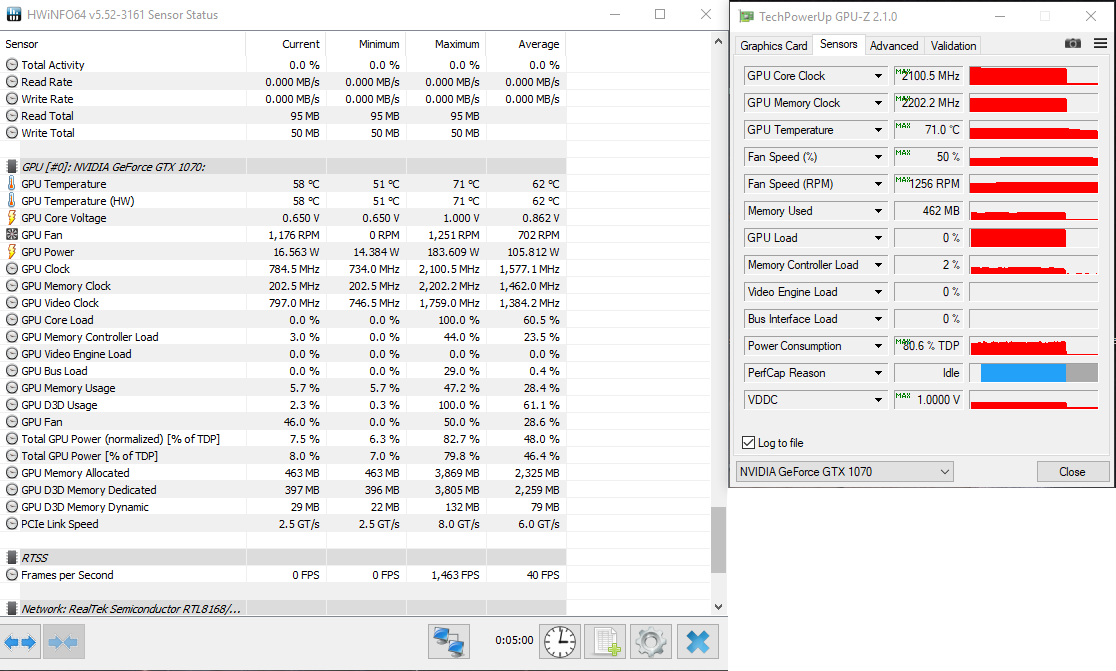Click the HWiNFO scrollbar down arrow
The height and width of the screenshot is (671, 1116).
click(718, 607)
